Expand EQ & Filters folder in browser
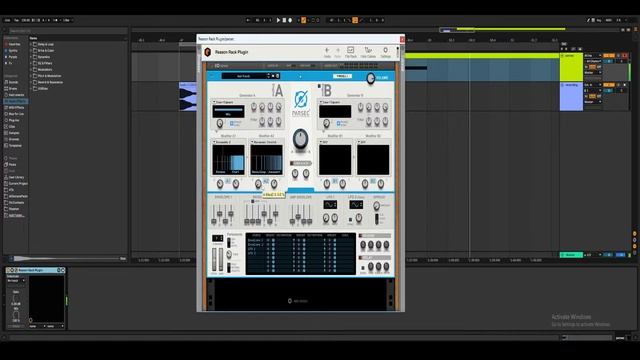640x360 pixels. [31, 63]
